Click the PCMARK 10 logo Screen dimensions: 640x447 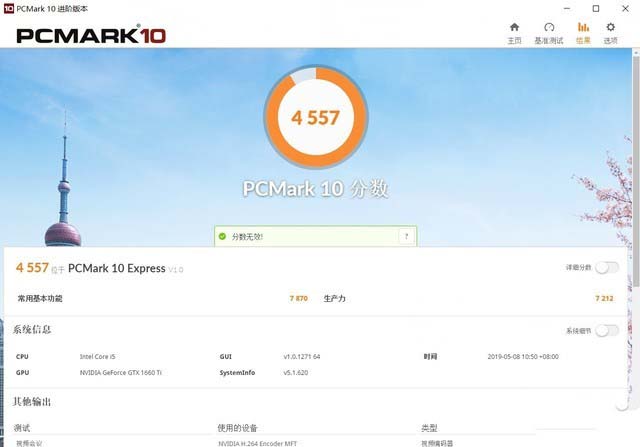tap(91, 34)
